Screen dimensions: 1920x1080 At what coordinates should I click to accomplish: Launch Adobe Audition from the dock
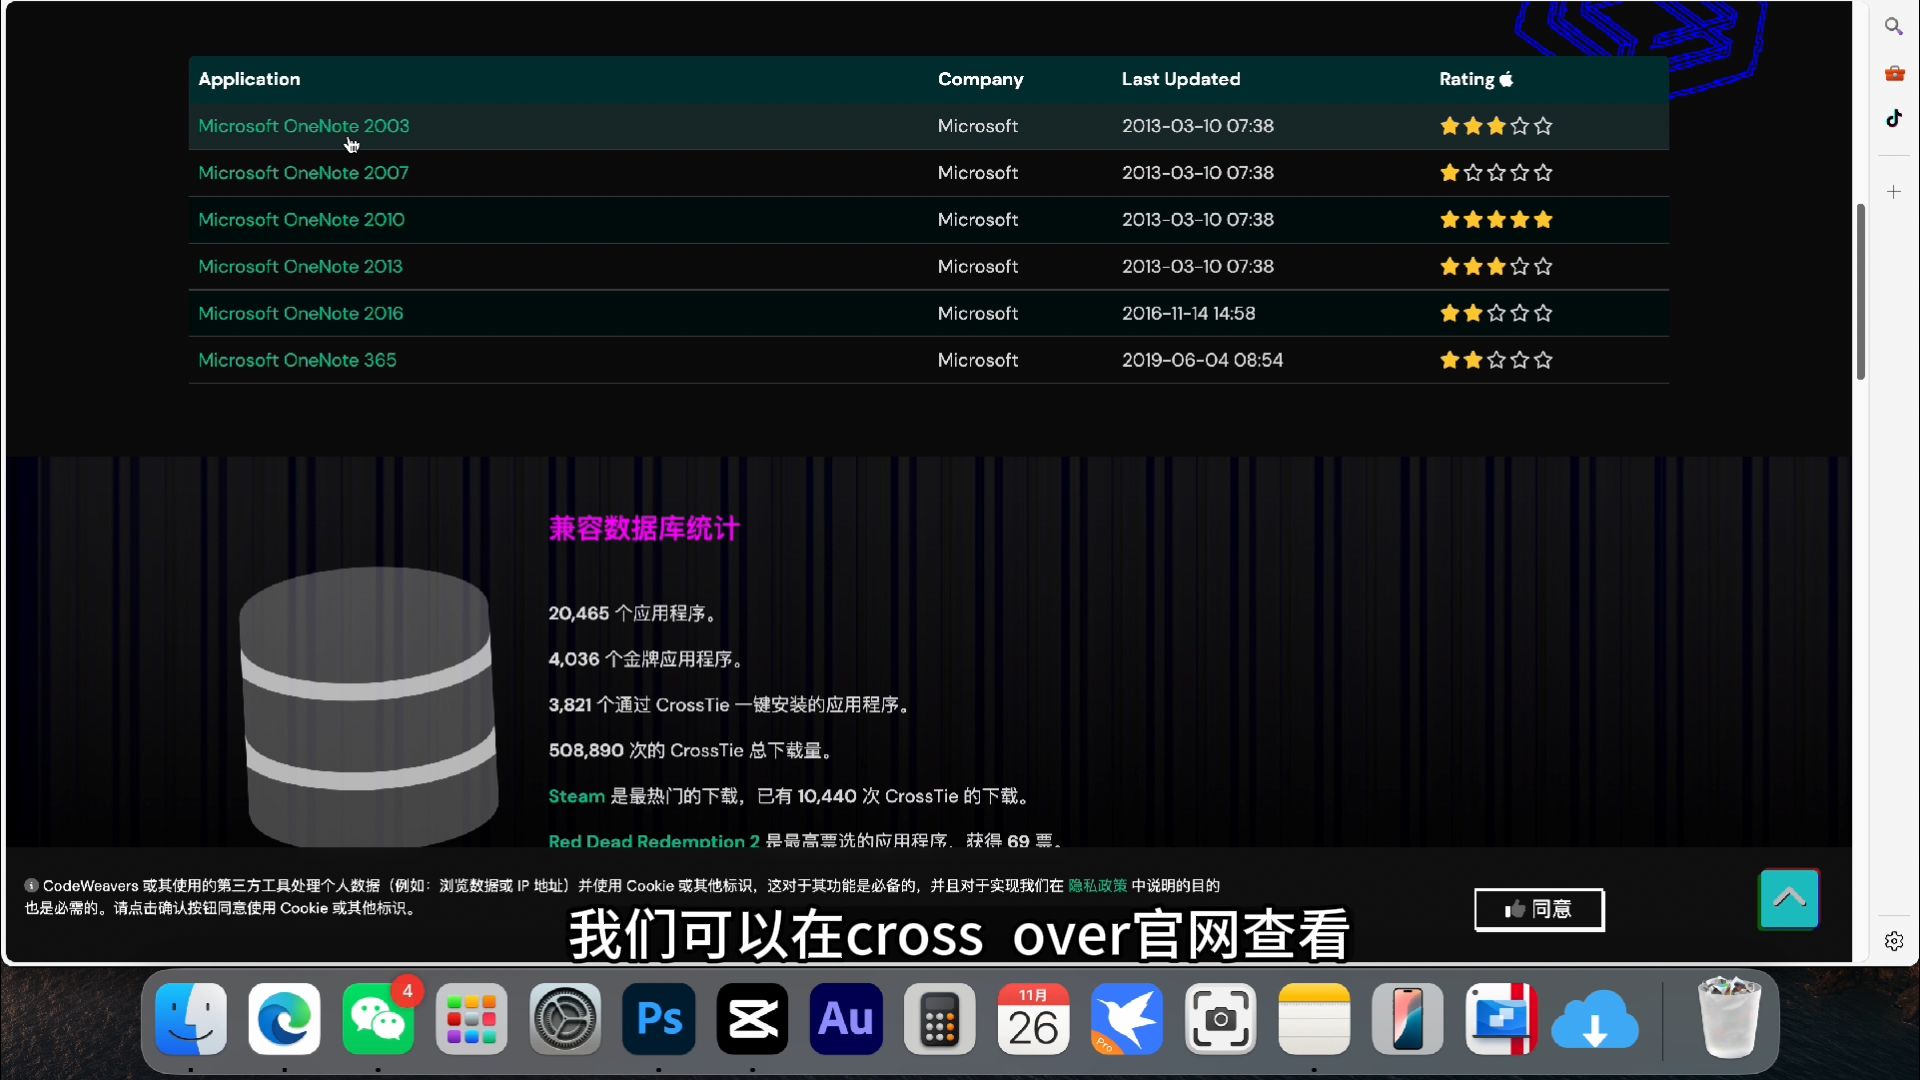click(846, 1019)
